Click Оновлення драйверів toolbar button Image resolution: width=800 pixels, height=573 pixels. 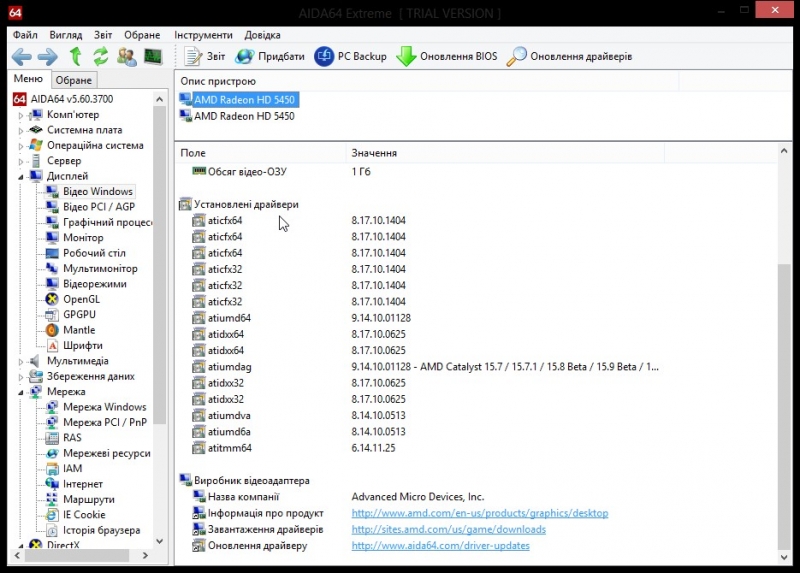(569, 56)
